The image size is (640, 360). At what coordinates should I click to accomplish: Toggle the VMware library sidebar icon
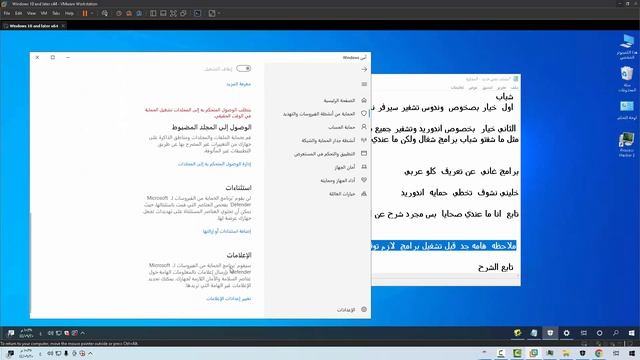coord(153,13)
